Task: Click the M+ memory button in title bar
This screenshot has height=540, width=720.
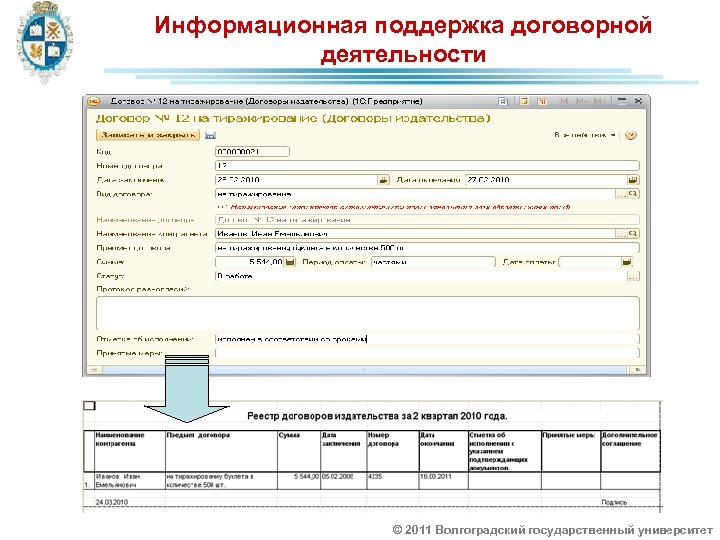Action: click(581, 101)
